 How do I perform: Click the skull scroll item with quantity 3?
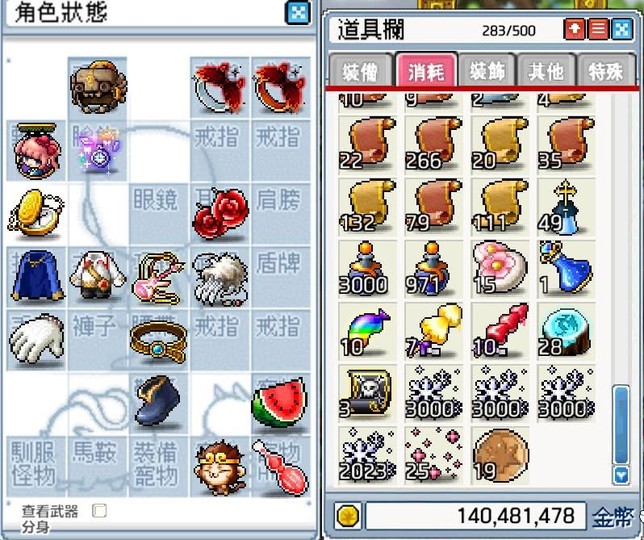(x=367, y=393)
